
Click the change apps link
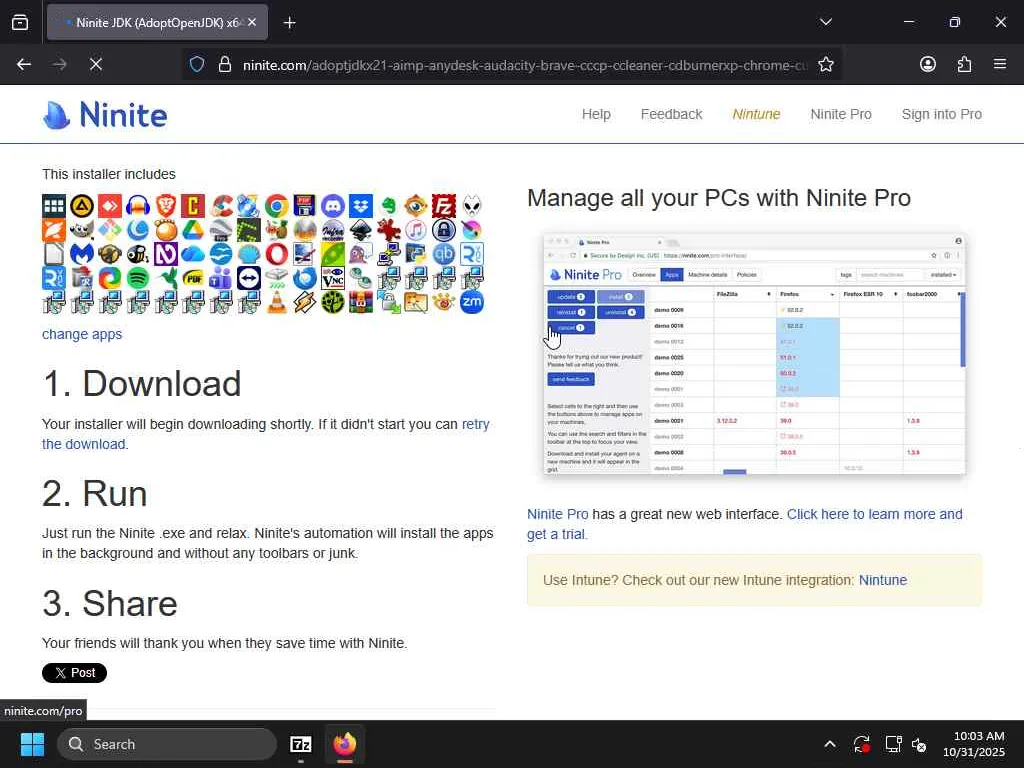[82, 334]
